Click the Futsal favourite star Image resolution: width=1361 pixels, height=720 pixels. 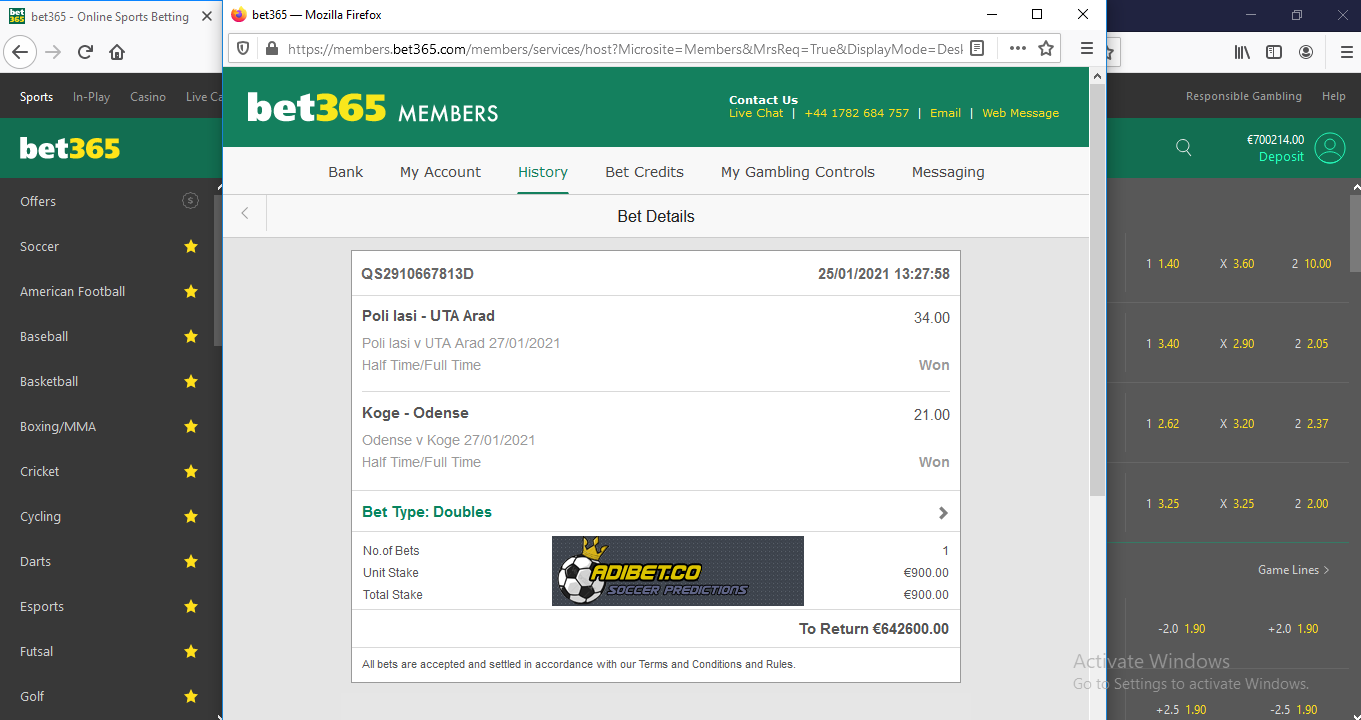tap(191, 651)
